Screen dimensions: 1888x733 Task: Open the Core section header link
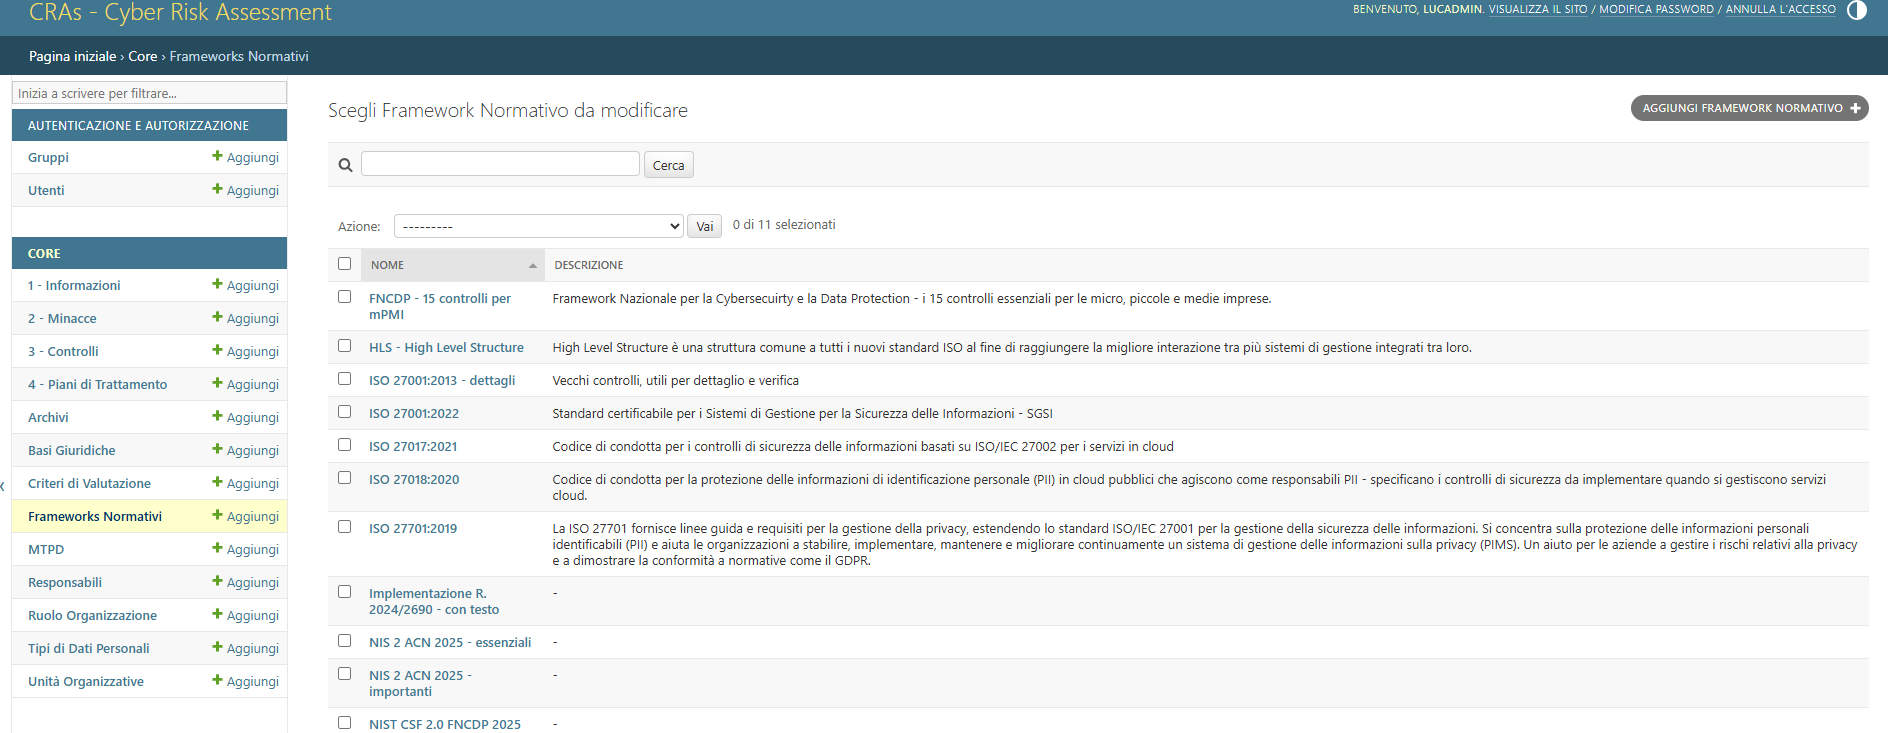tap(44, 253)
